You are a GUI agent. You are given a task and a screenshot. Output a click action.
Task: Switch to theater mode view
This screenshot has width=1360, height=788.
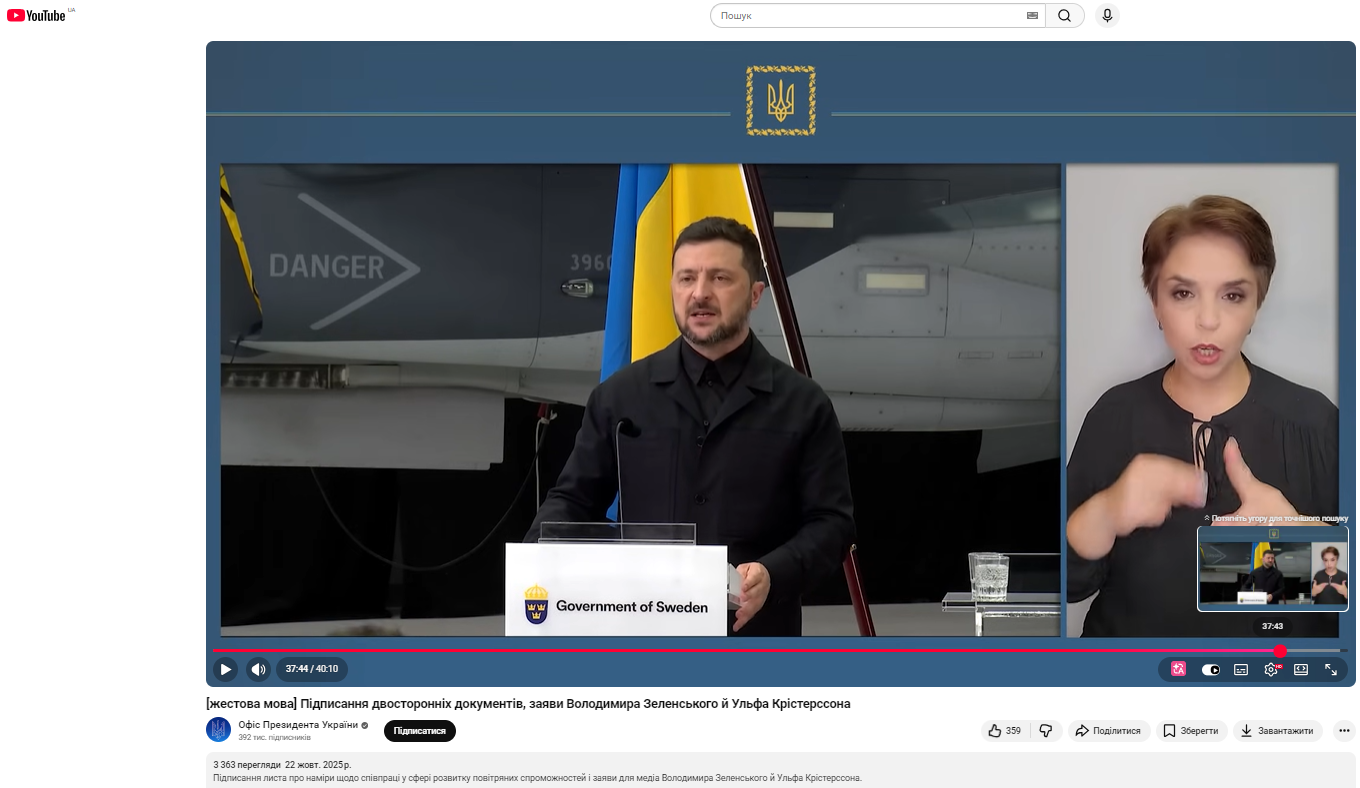pos(1301,669)
